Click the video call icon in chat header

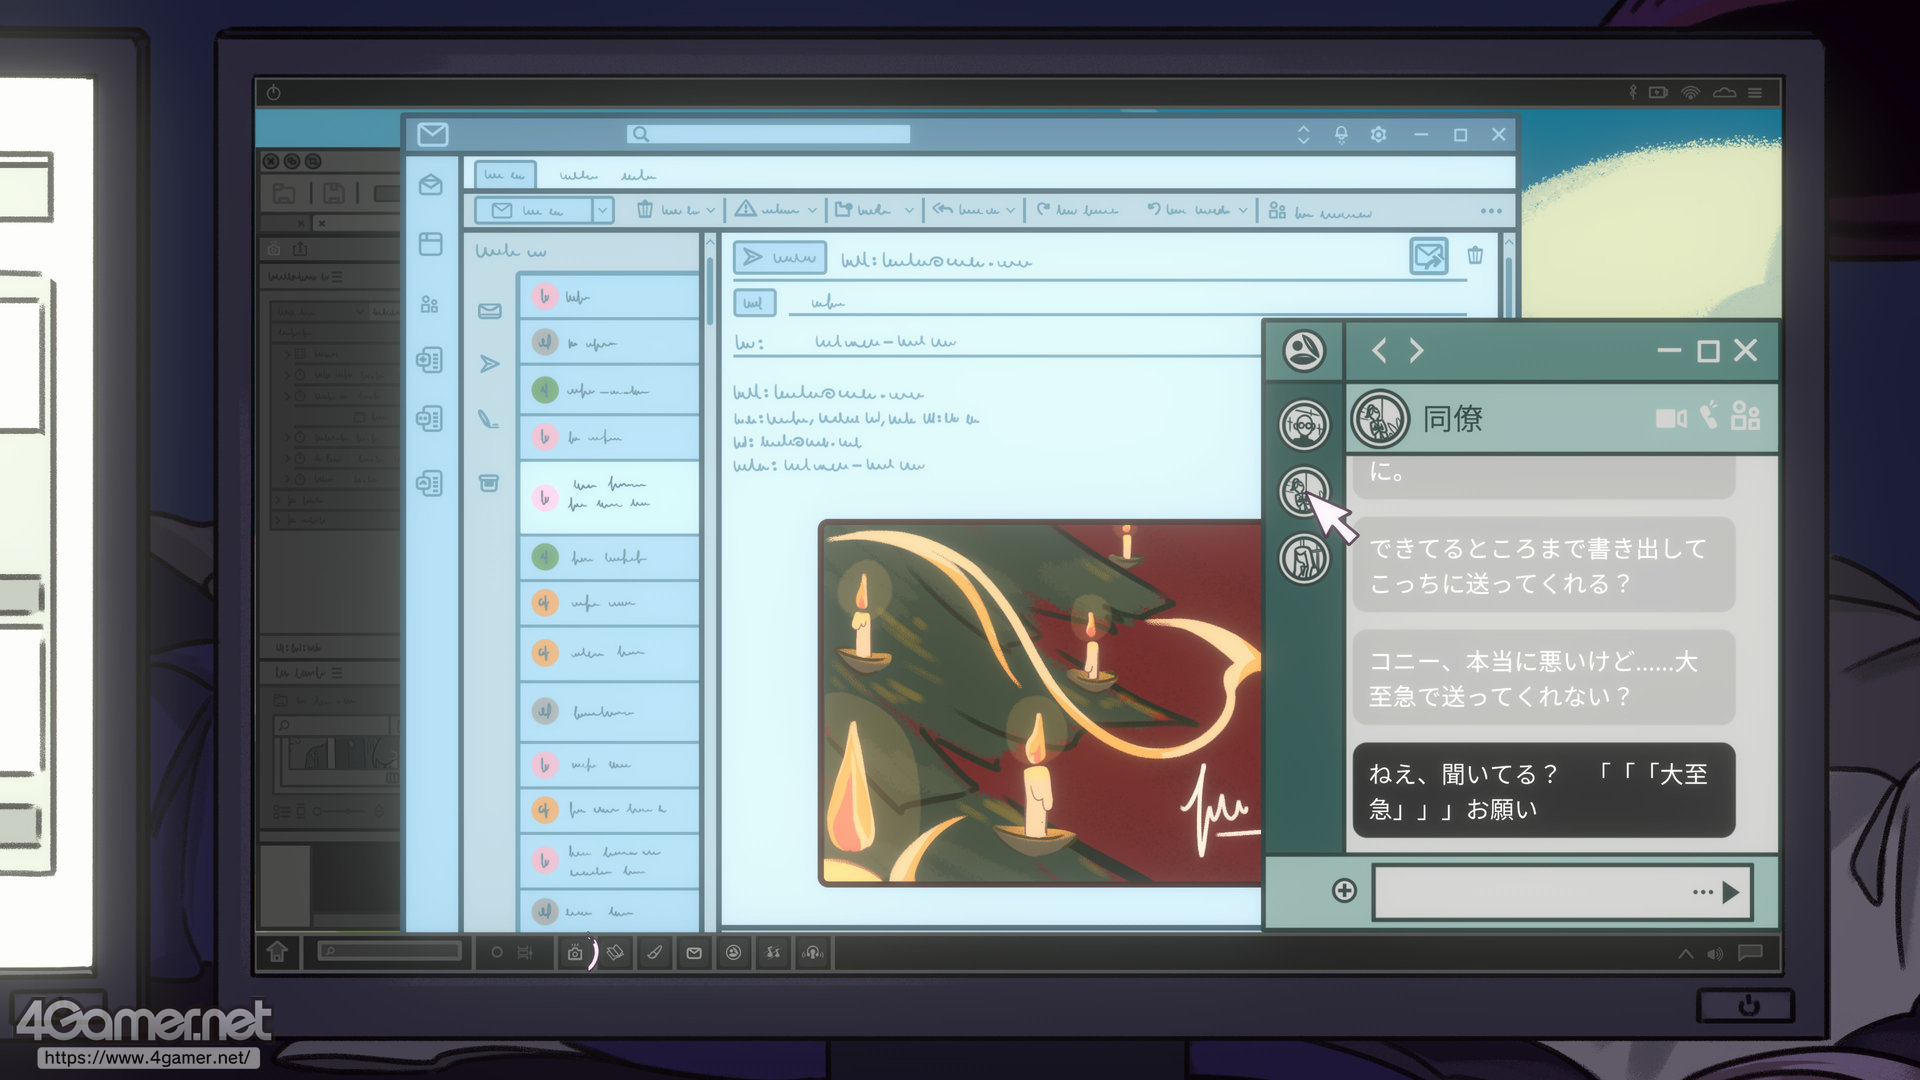tap(1669, 418)
